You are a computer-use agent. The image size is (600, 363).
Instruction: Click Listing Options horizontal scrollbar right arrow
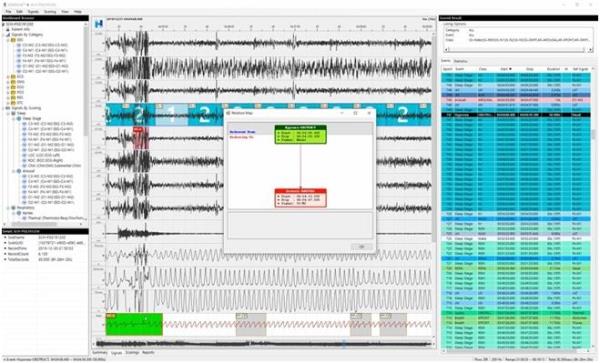point(589,50)
